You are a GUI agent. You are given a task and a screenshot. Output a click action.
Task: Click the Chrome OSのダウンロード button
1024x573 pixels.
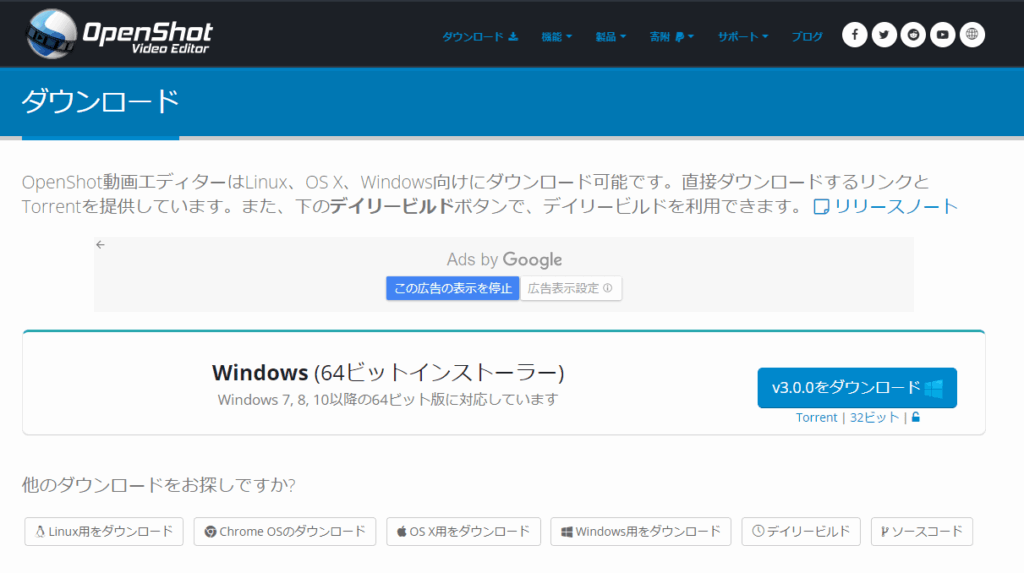tap(285, 531)
